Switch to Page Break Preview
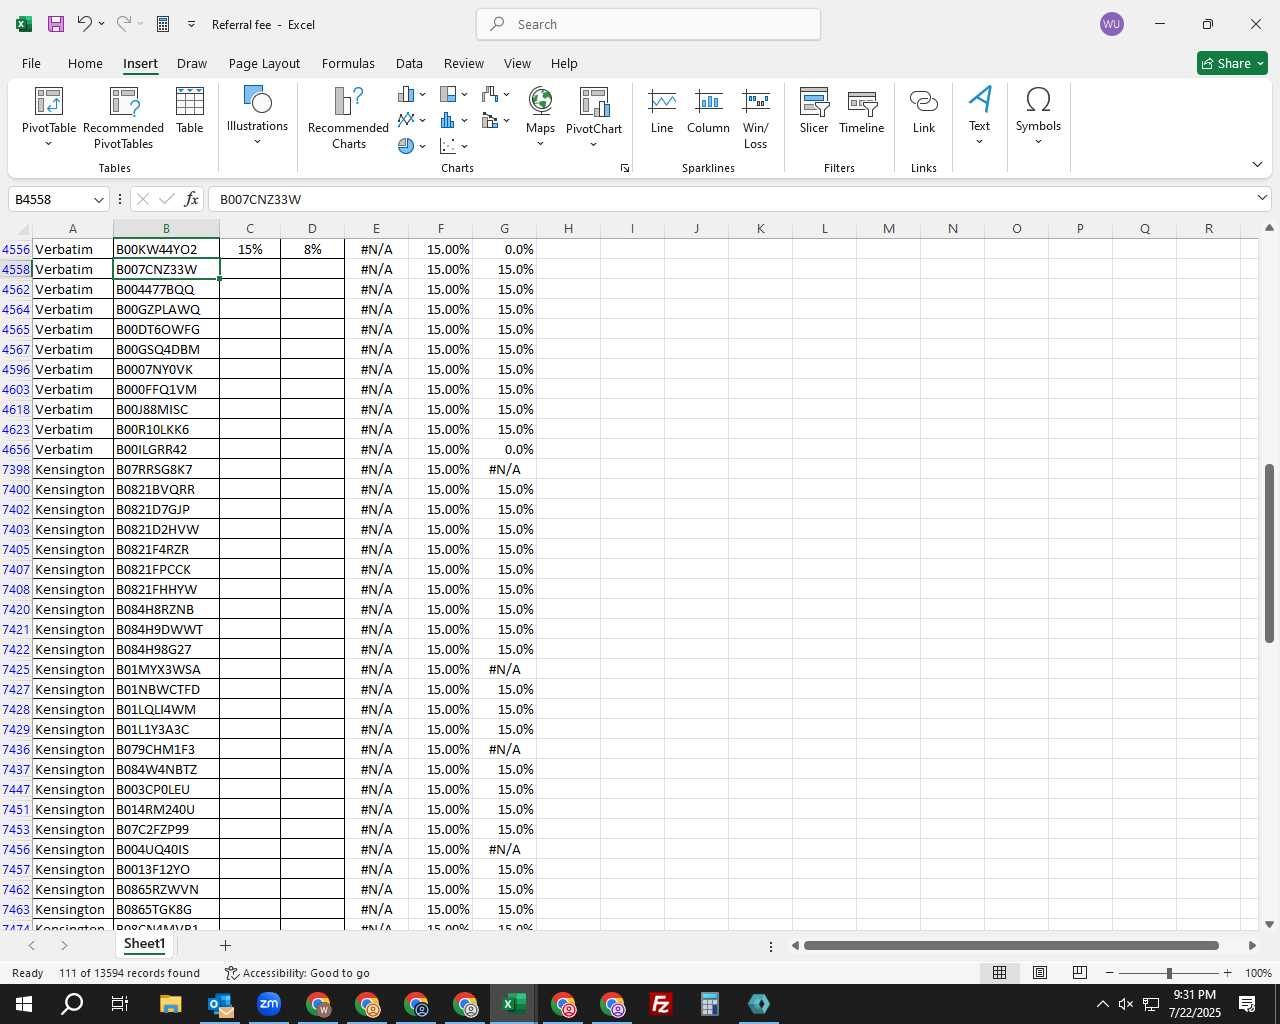 tap(1079, 973)
